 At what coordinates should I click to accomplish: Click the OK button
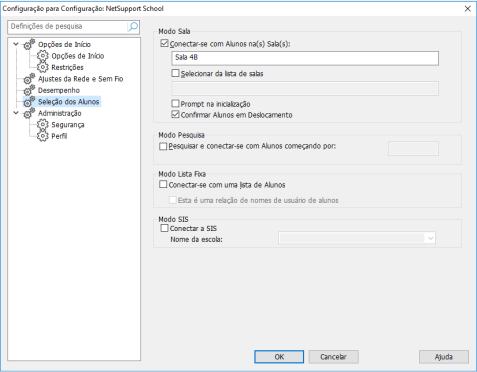(x=279, y=357)
